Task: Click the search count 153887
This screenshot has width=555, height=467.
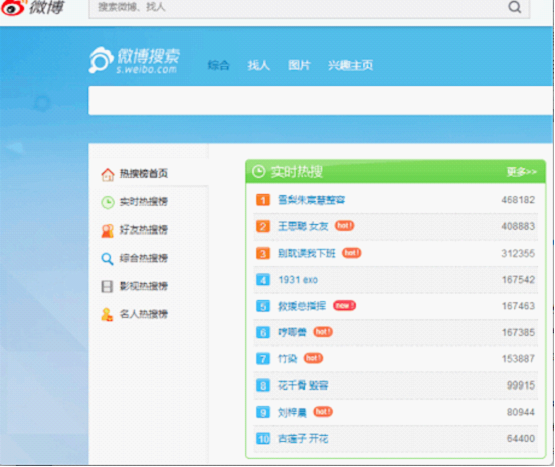Action: pyautogui.click(x=518, y=359)
